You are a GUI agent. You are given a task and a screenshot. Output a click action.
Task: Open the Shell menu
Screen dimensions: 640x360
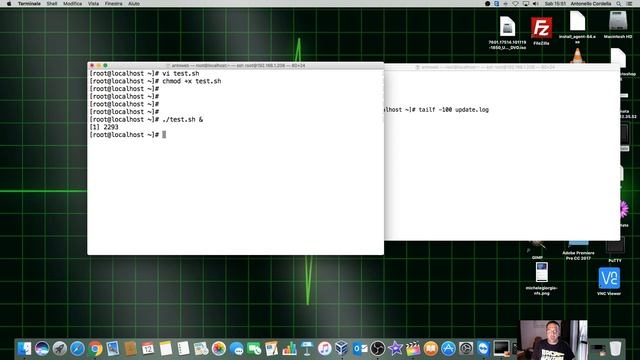(52, 3)
